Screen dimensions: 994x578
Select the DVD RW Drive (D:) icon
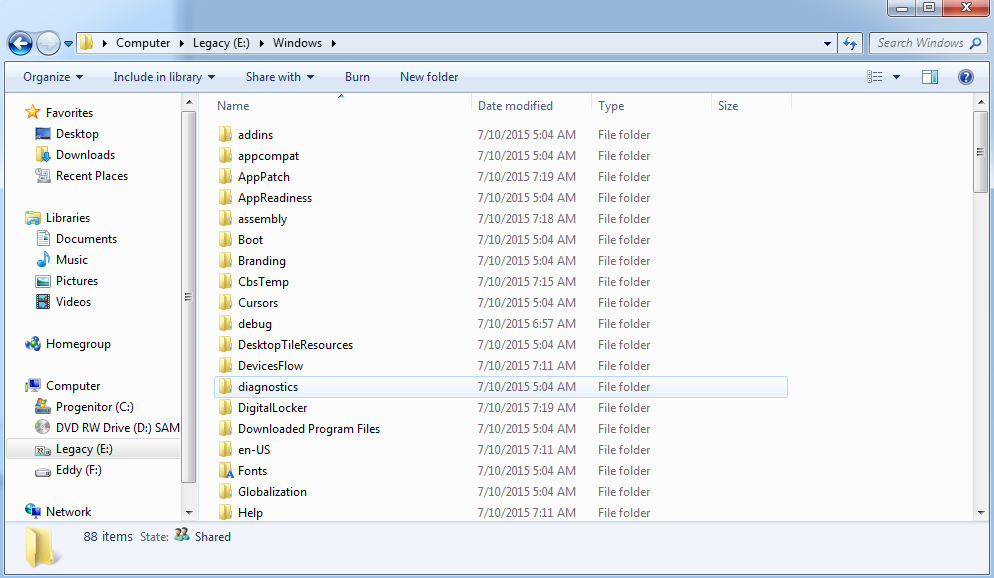42,427
